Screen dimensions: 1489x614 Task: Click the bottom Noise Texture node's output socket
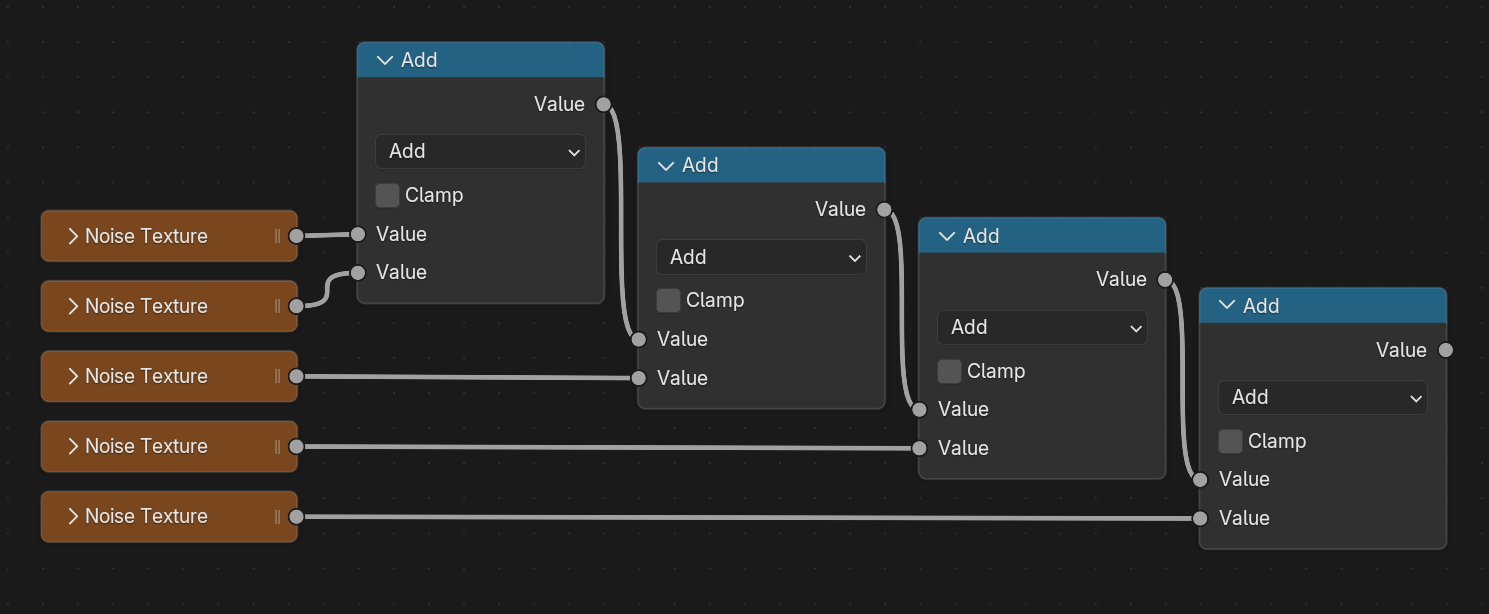(296, 516)
